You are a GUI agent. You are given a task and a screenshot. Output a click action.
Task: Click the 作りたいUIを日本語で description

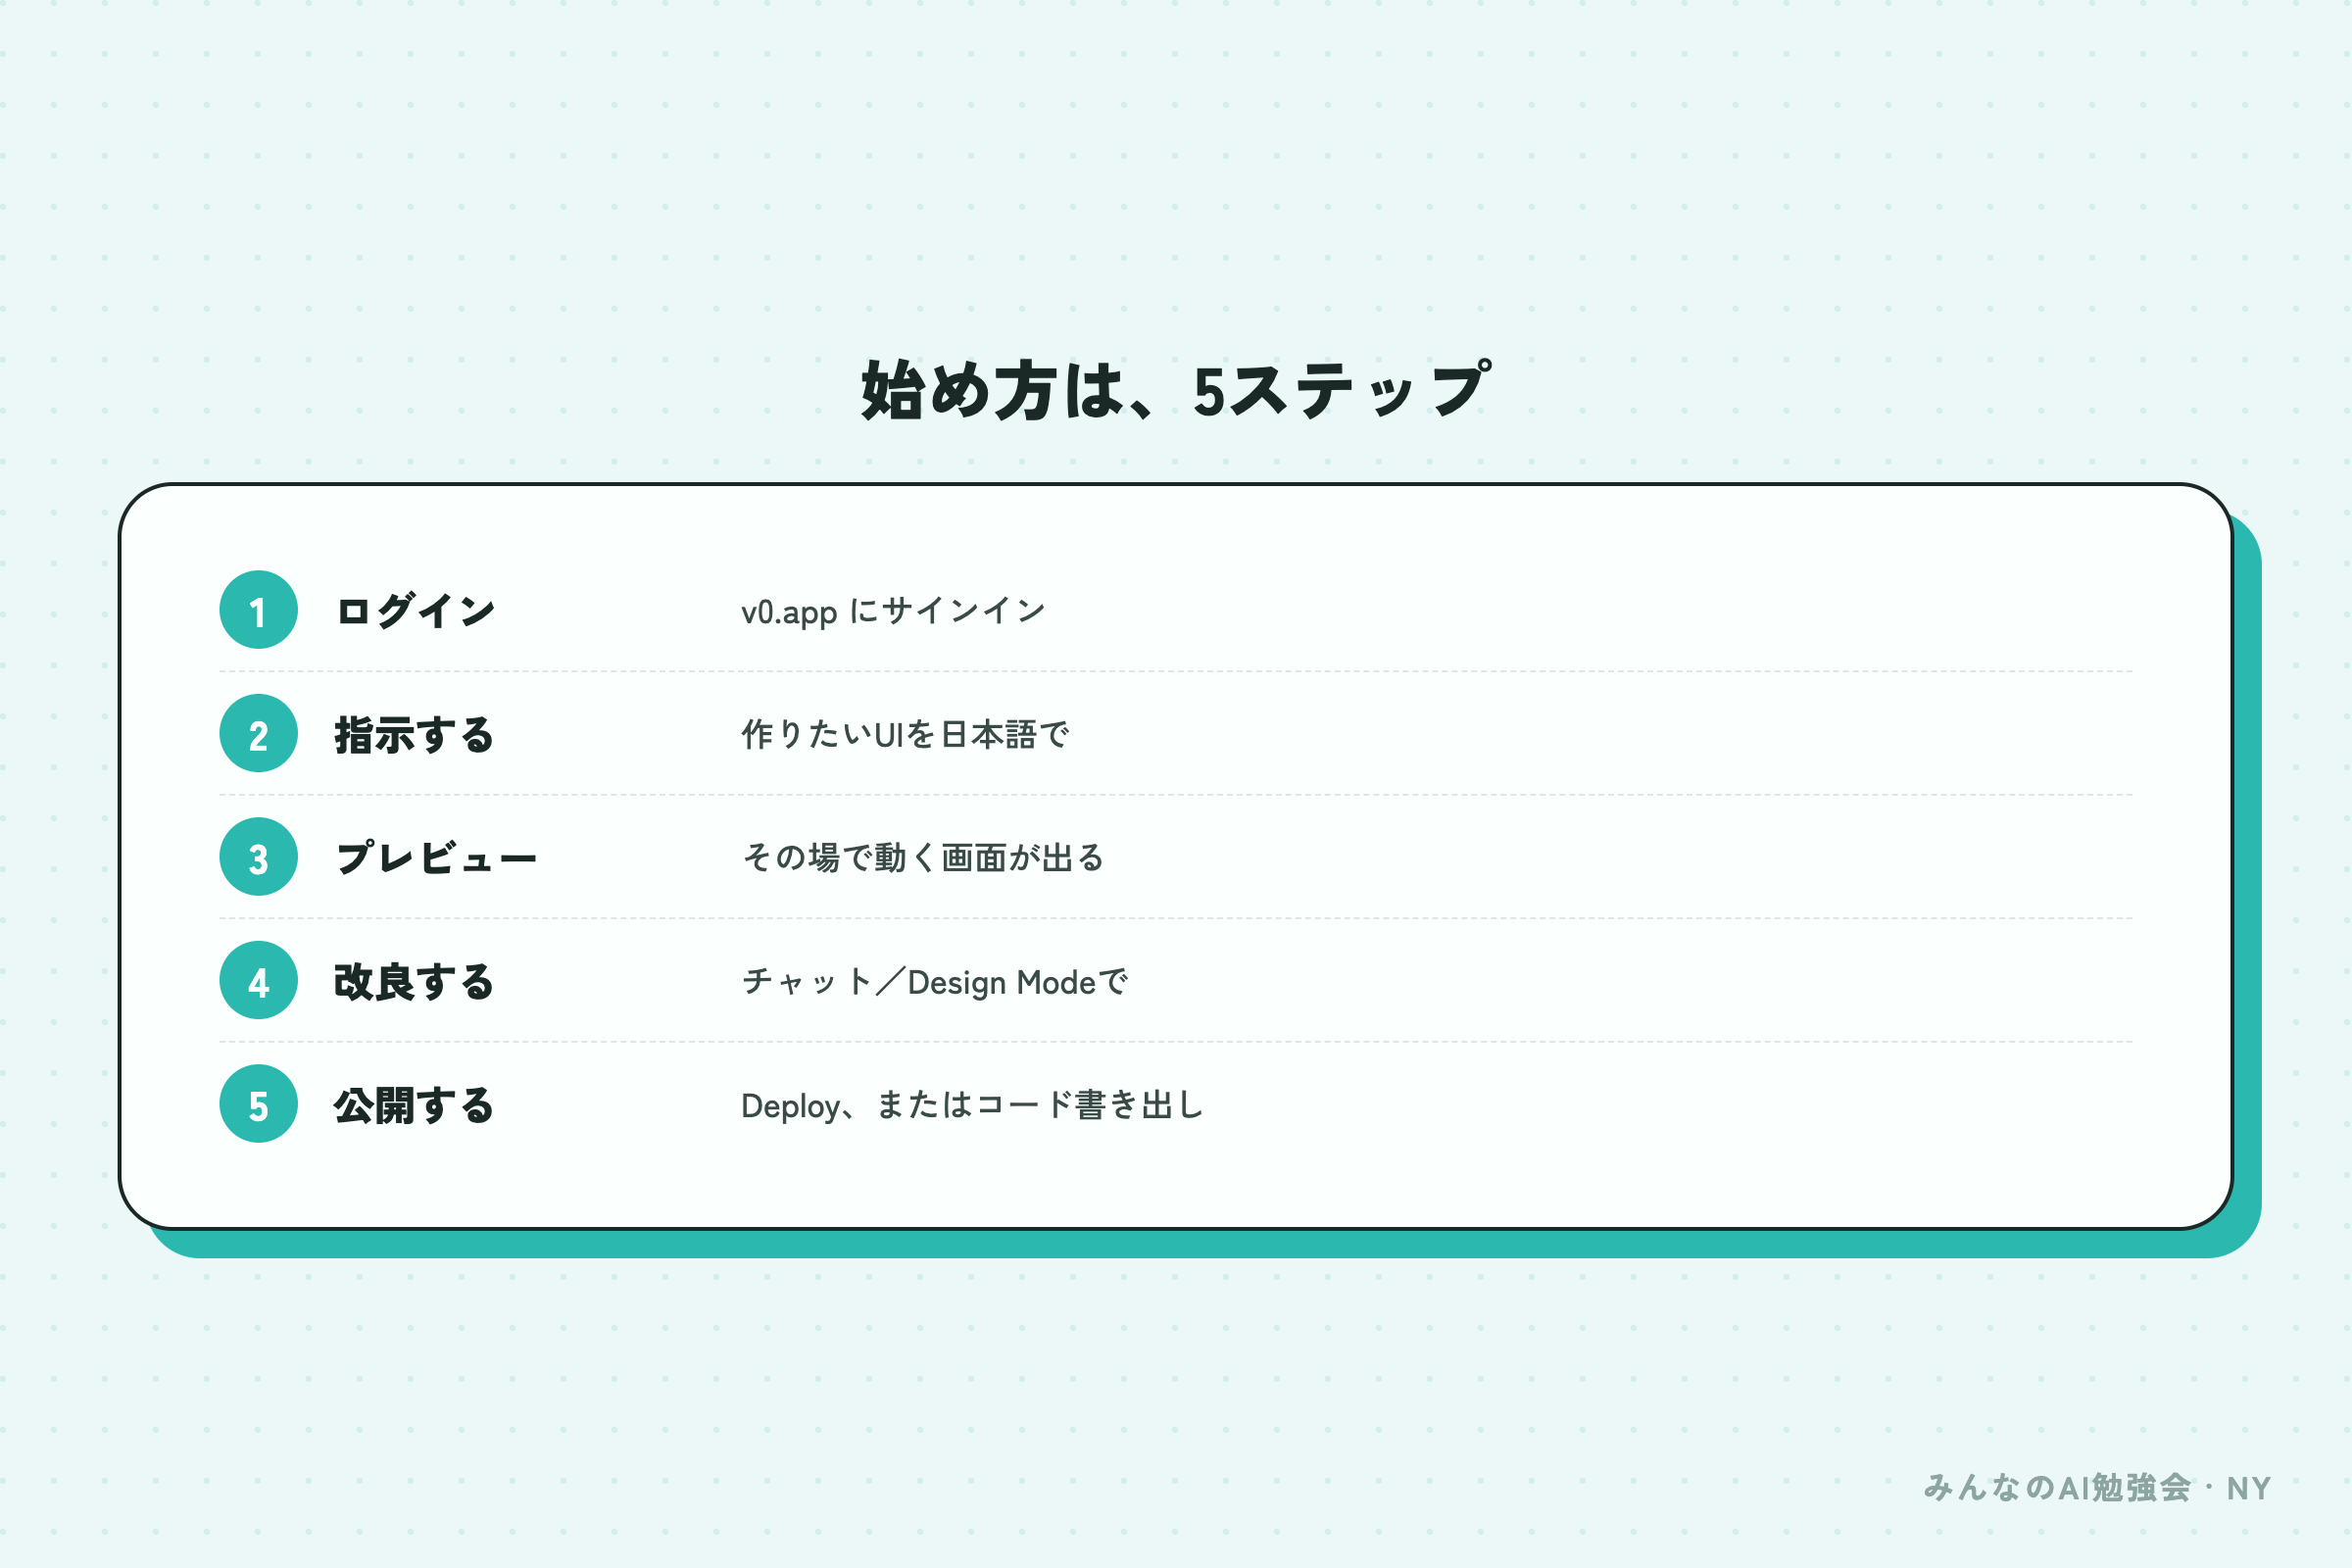click(905, 735)
